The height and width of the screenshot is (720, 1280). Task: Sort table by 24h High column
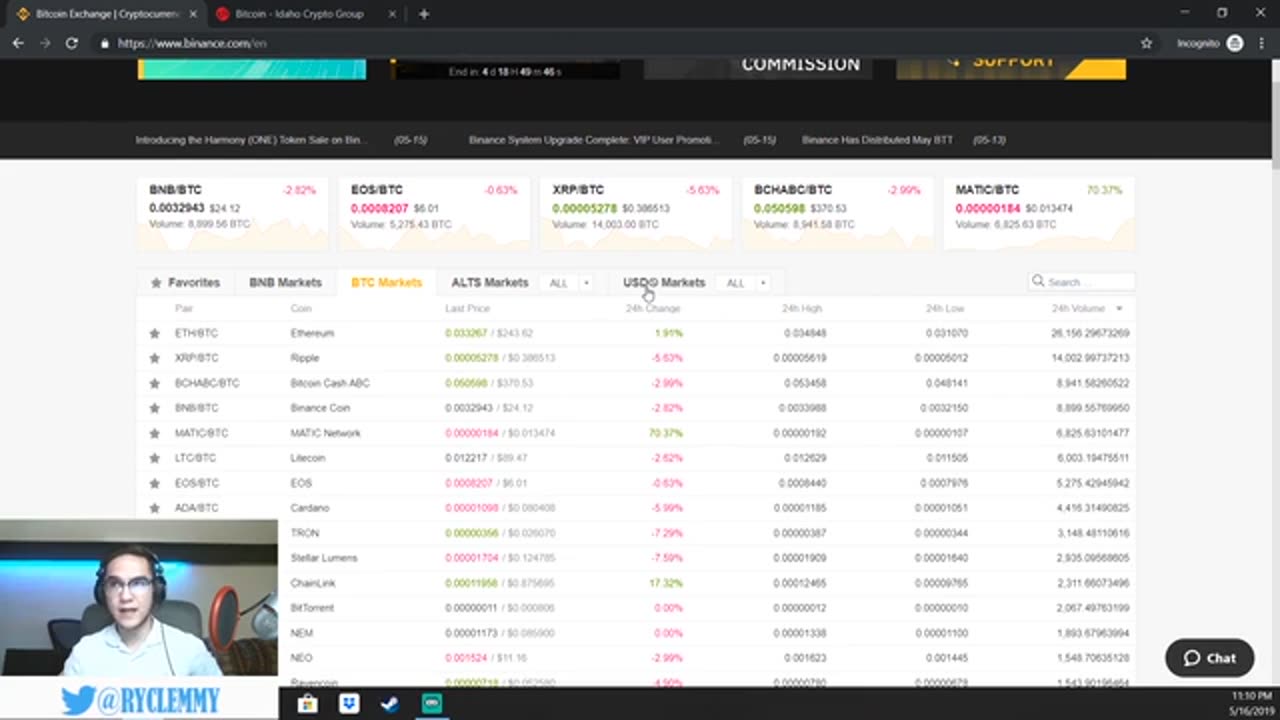pos(802,309)
